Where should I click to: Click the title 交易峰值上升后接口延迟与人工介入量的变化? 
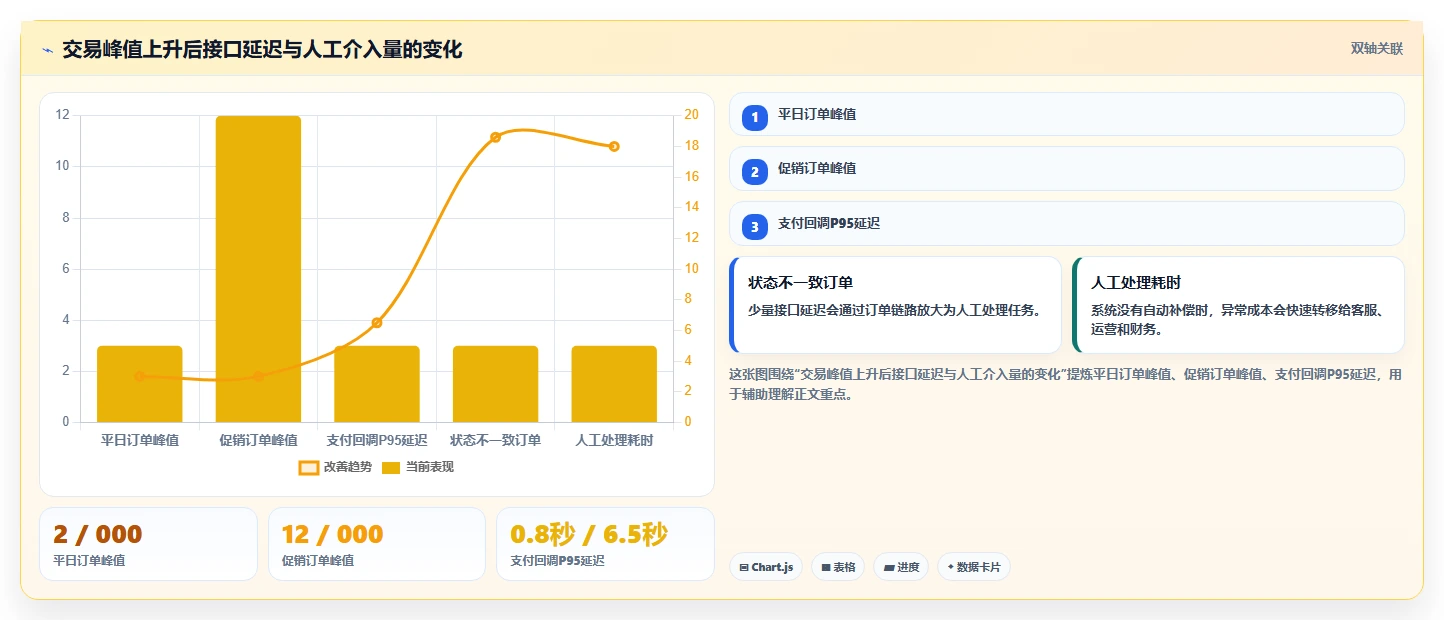(262, 50)
